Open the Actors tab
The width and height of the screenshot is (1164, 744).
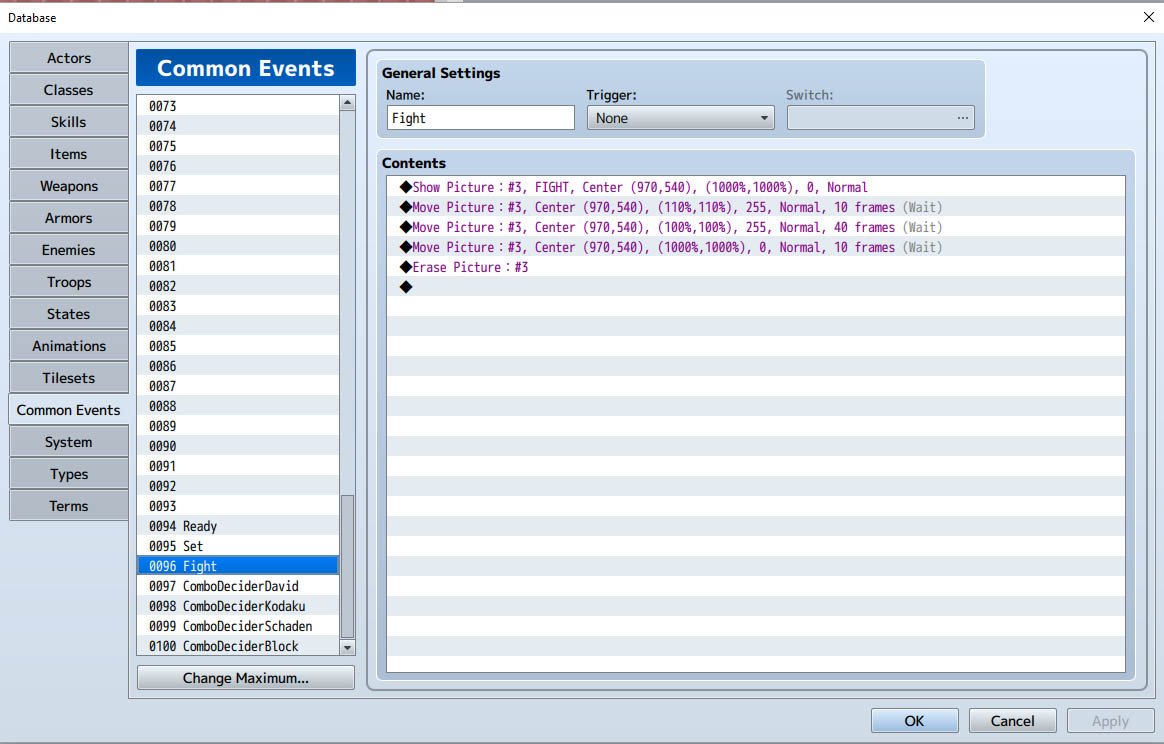[68, 58]
